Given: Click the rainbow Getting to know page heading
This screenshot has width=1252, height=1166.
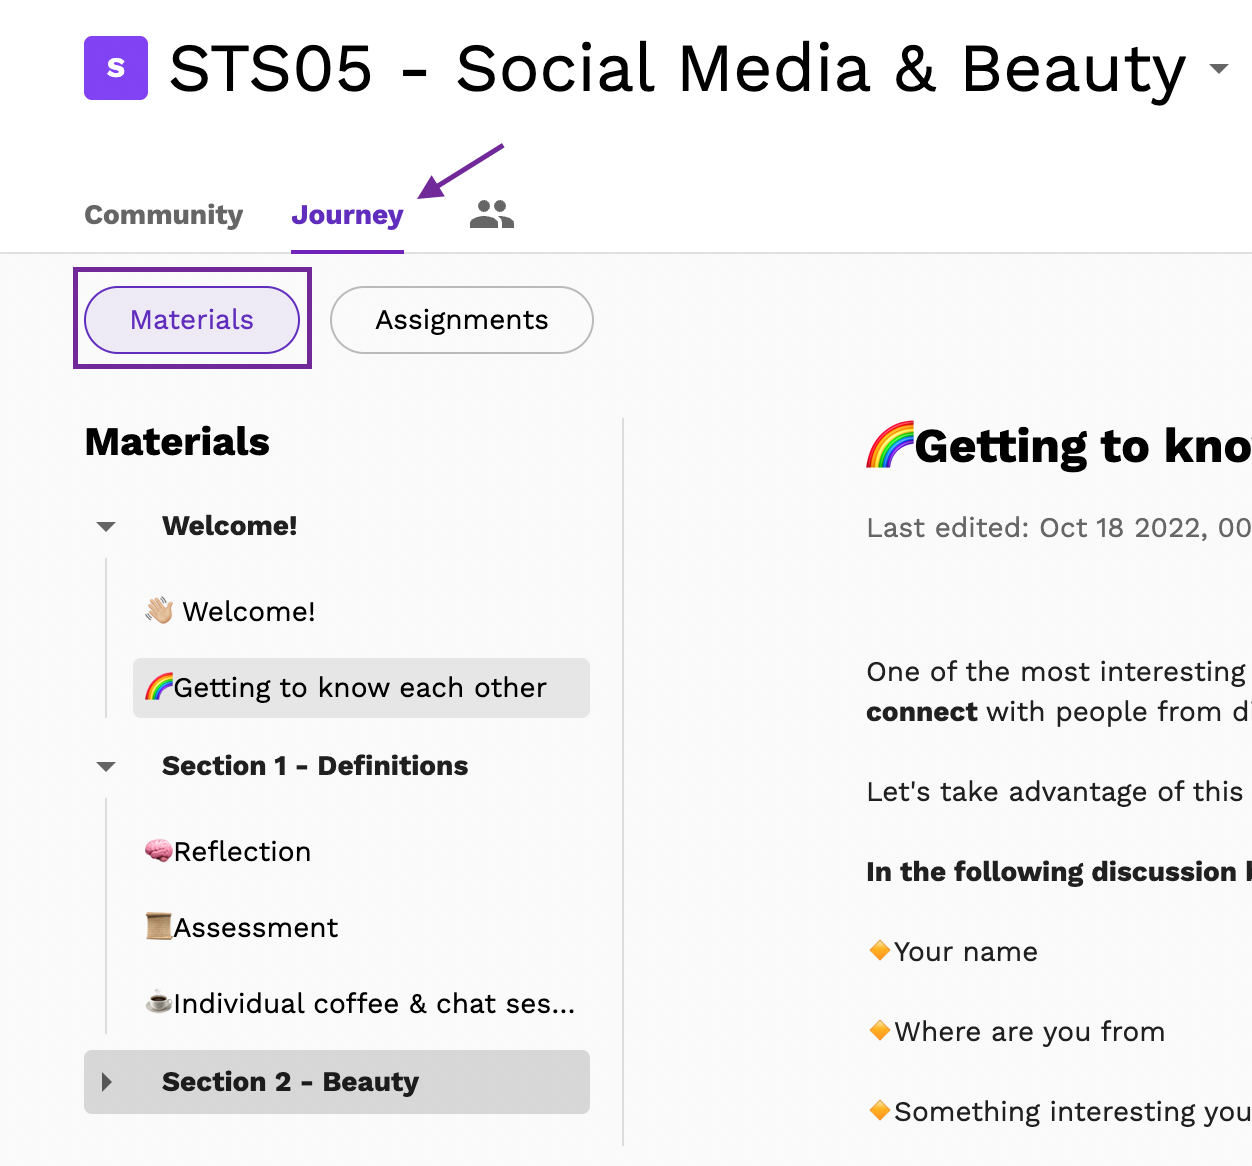Looking at the screenshot, I should click(1059, 446).
